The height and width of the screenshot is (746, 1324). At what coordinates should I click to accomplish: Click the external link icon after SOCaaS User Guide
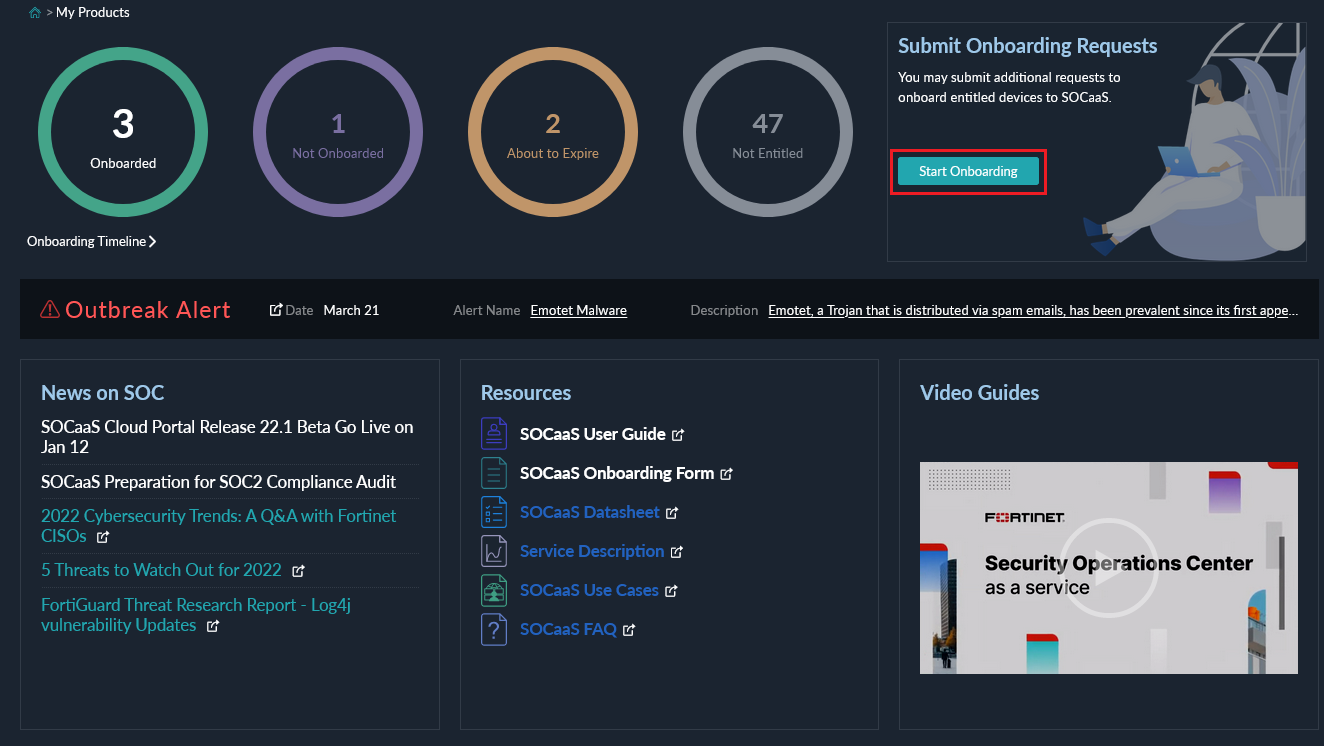678,433
